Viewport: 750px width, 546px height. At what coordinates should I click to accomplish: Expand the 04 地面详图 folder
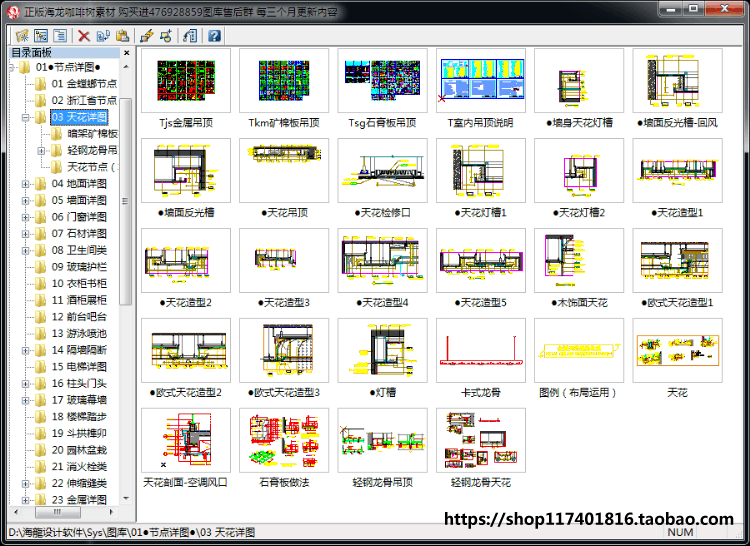click(25, 184)
